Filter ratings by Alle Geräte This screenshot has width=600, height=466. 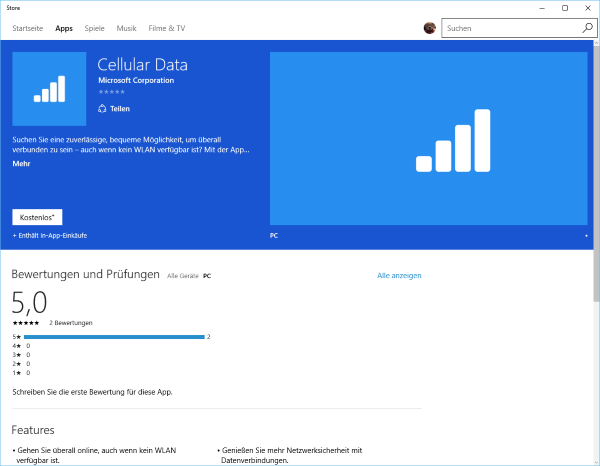pos(183,276)
